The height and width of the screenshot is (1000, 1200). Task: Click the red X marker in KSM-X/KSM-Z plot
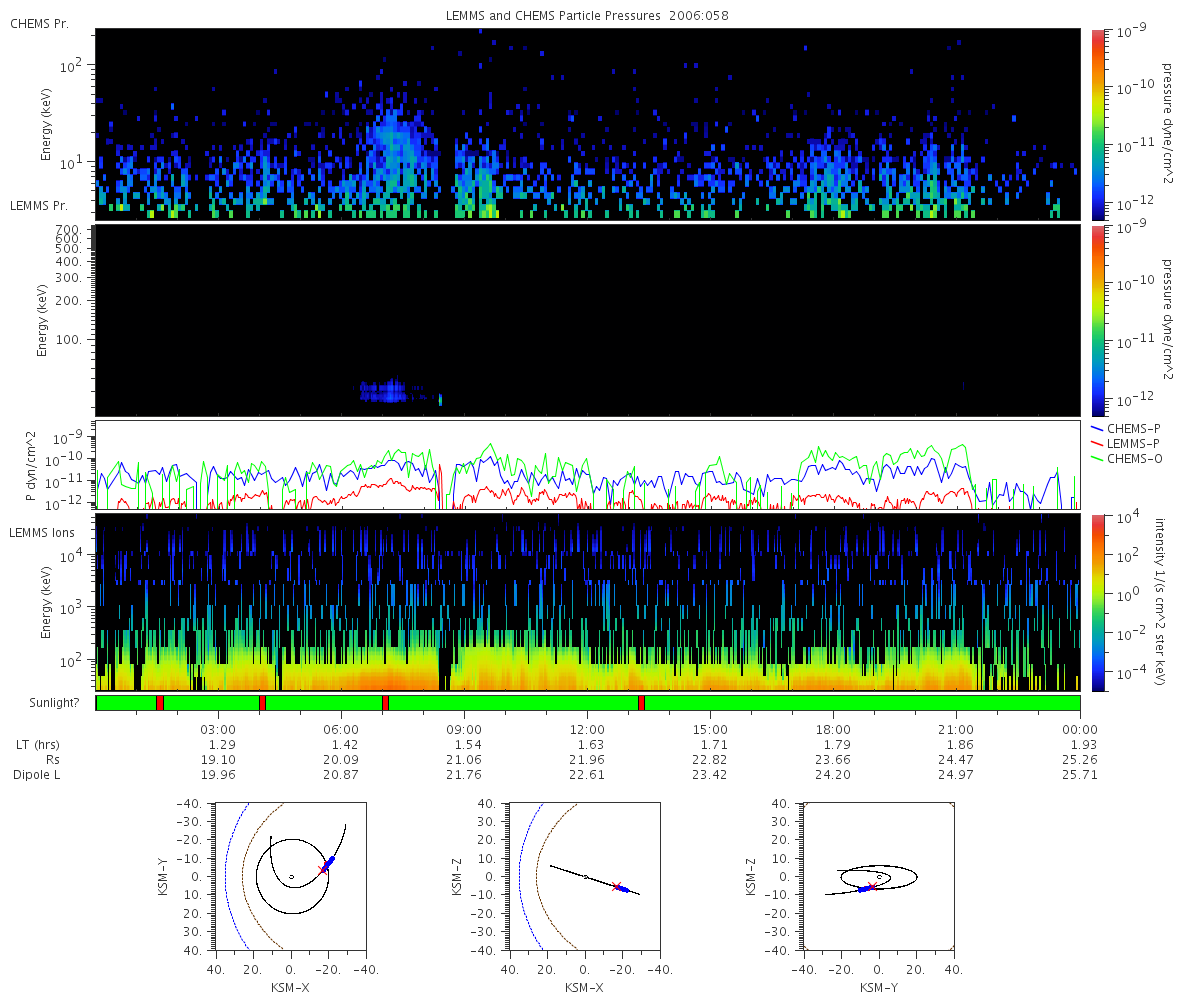[616, 886]
